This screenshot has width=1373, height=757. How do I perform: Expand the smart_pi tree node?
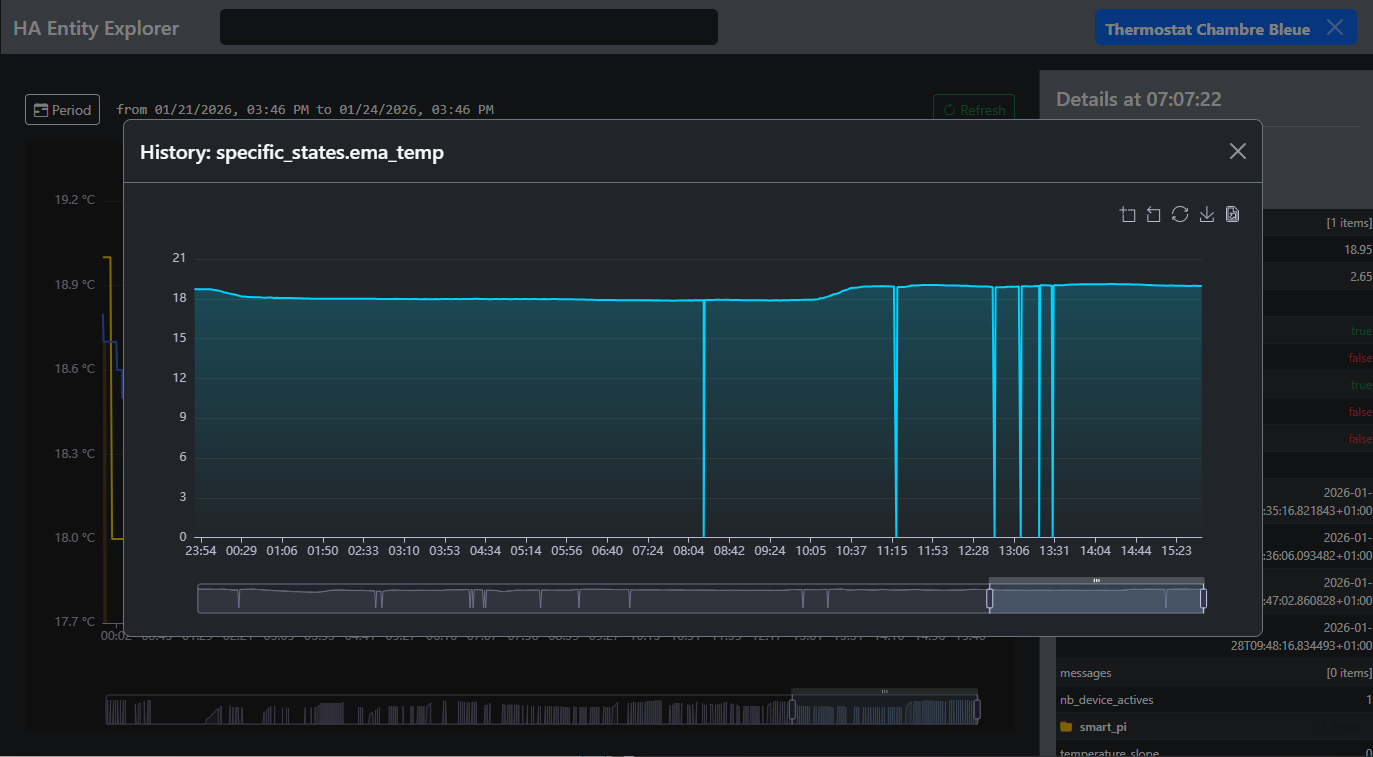[x=1103, y=727]
